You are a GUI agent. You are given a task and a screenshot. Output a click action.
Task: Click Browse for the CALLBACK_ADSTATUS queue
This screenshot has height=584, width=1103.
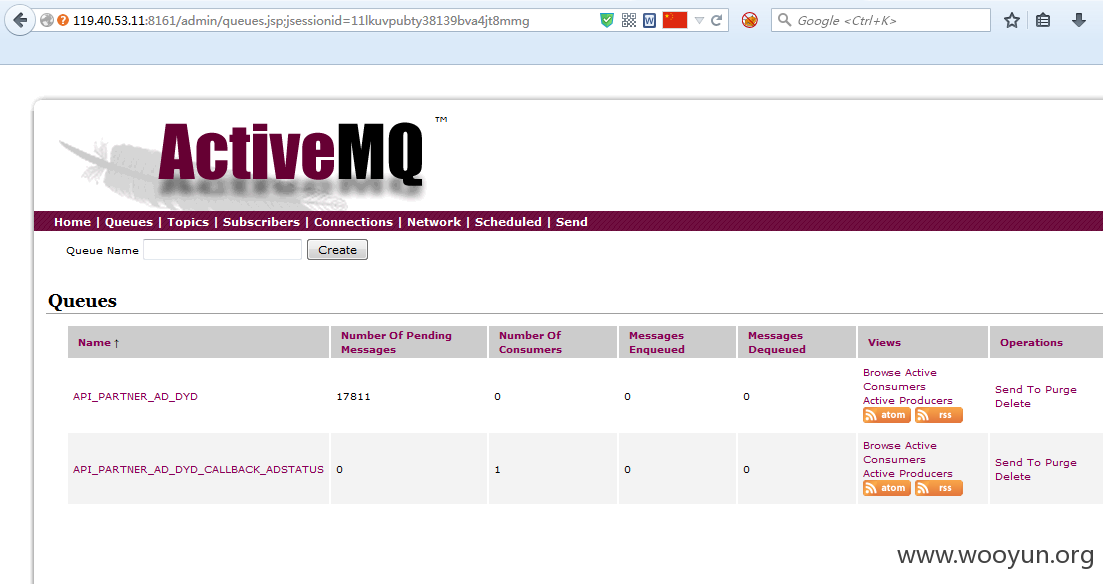881,446
